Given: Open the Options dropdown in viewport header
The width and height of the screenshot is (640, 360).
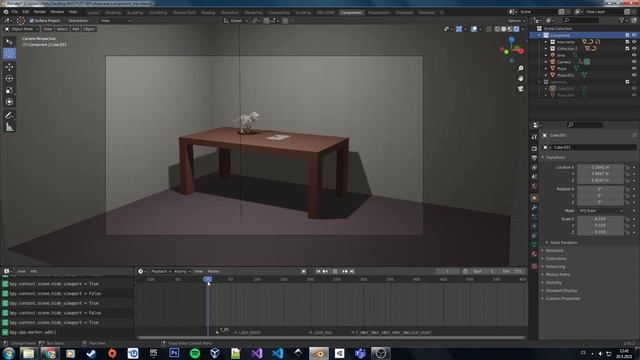Looking at the screenshot, I should click(x=516, y=20).
